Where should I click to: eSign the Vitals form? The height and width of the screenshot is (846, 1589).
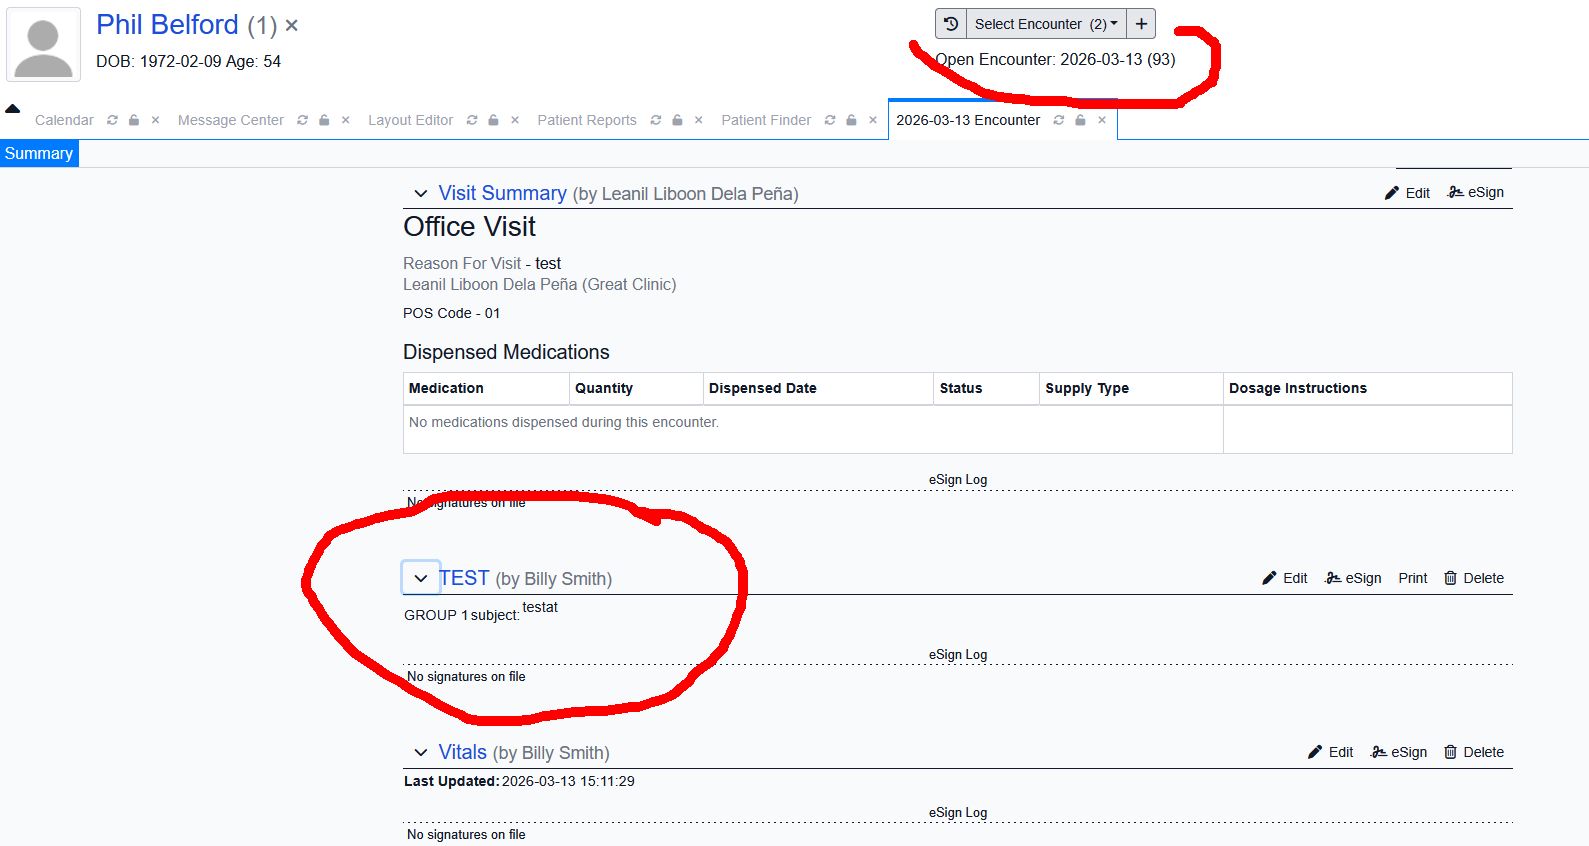tap(1399, 752)
